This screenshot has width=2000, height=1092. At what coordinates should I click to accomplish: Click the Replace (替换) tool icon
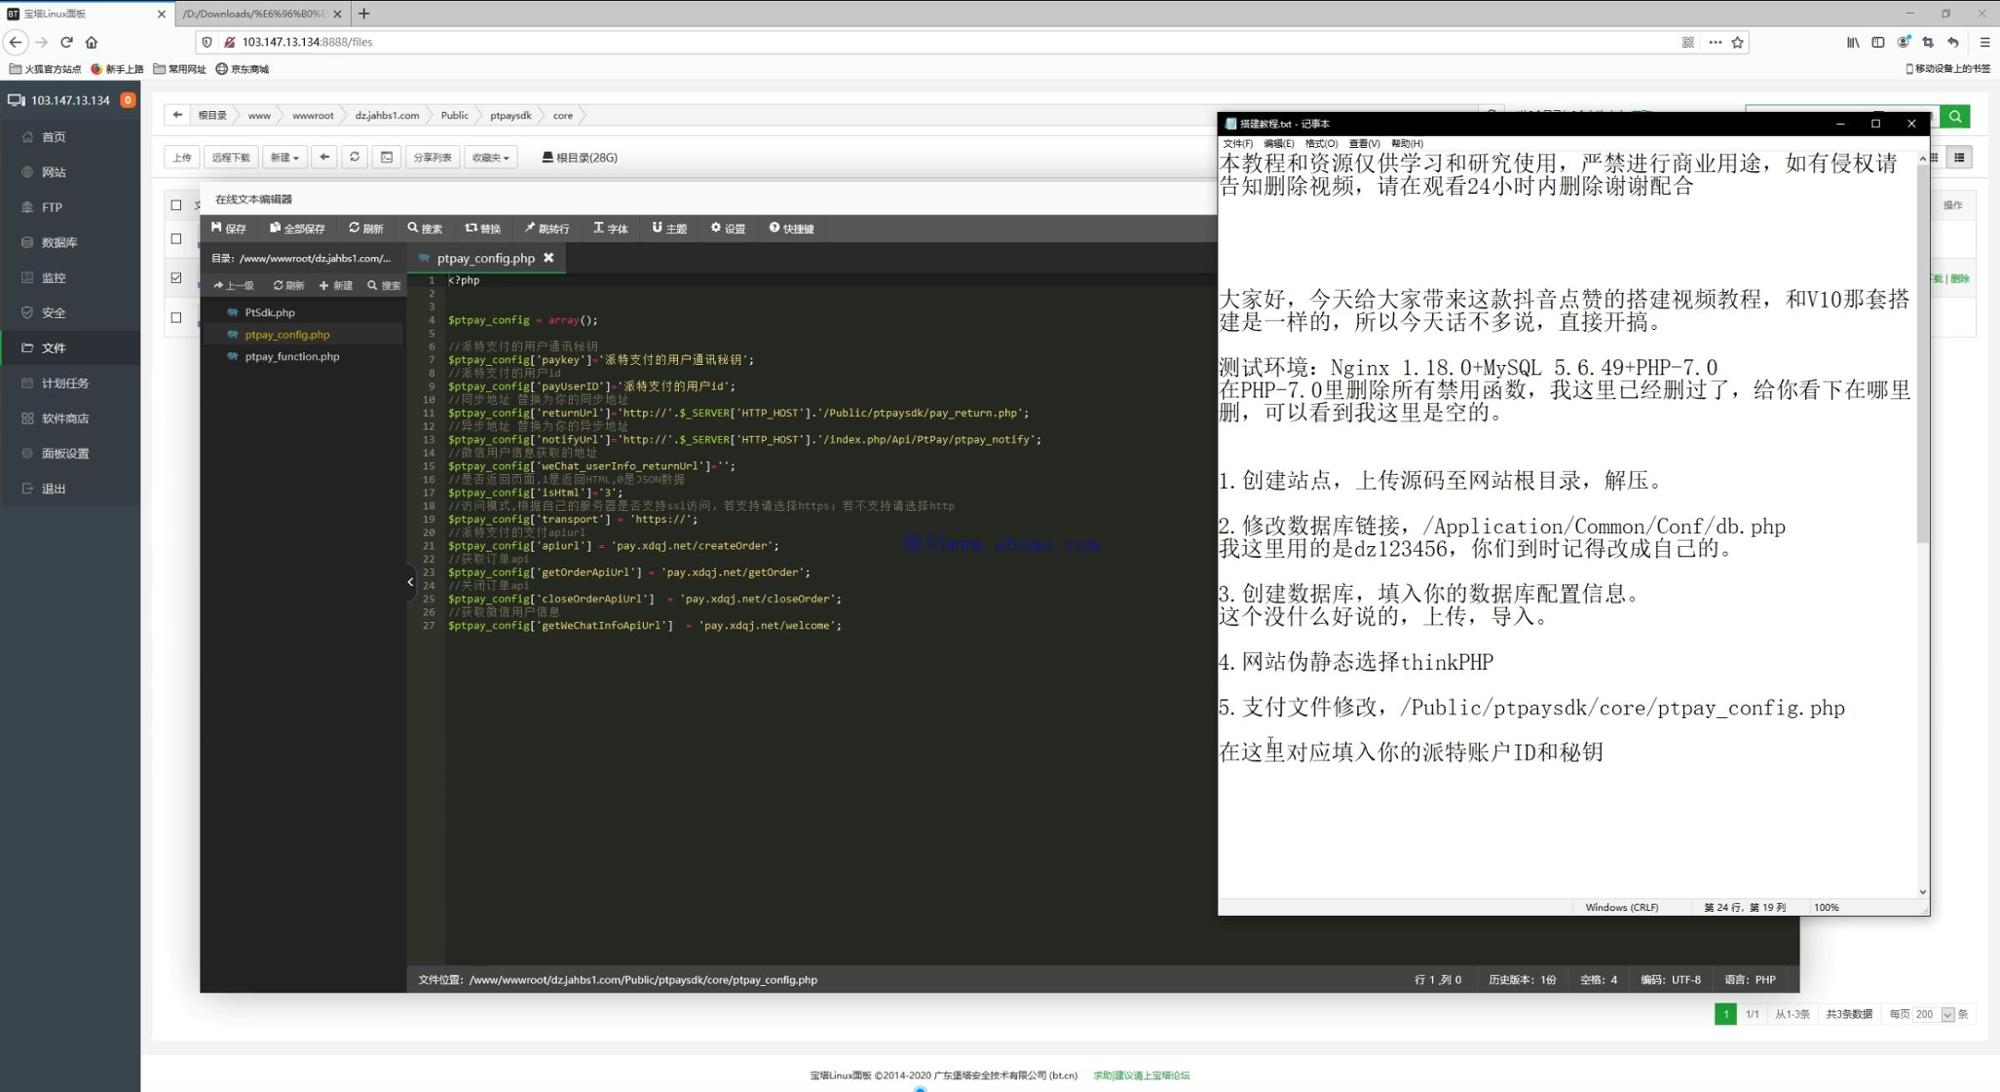tap(482, 228)
